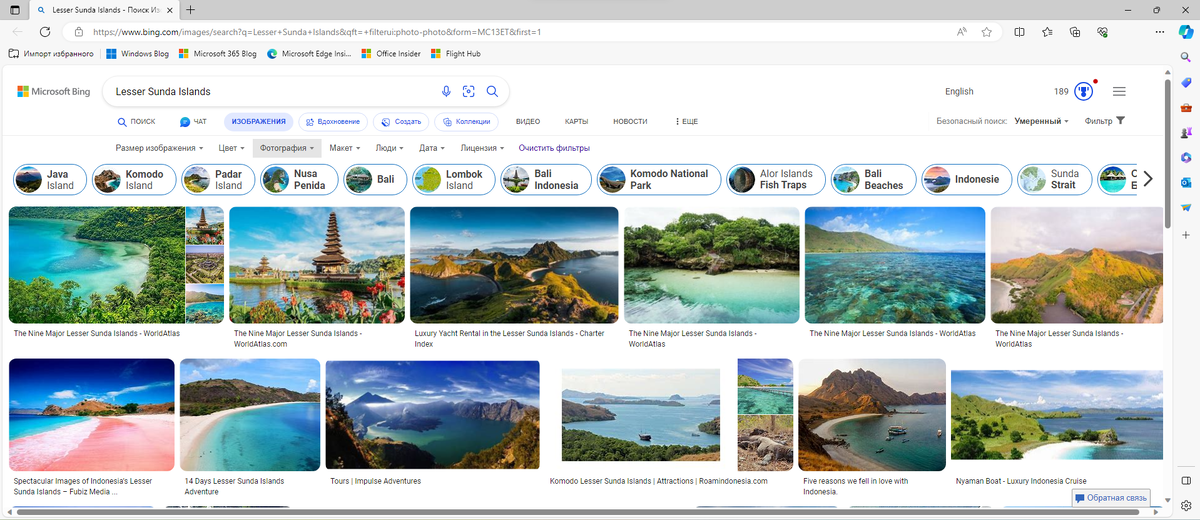The image size is (1200, 520).
Task: Click the Фильтр funnel button
Action: coord(1105,121)
